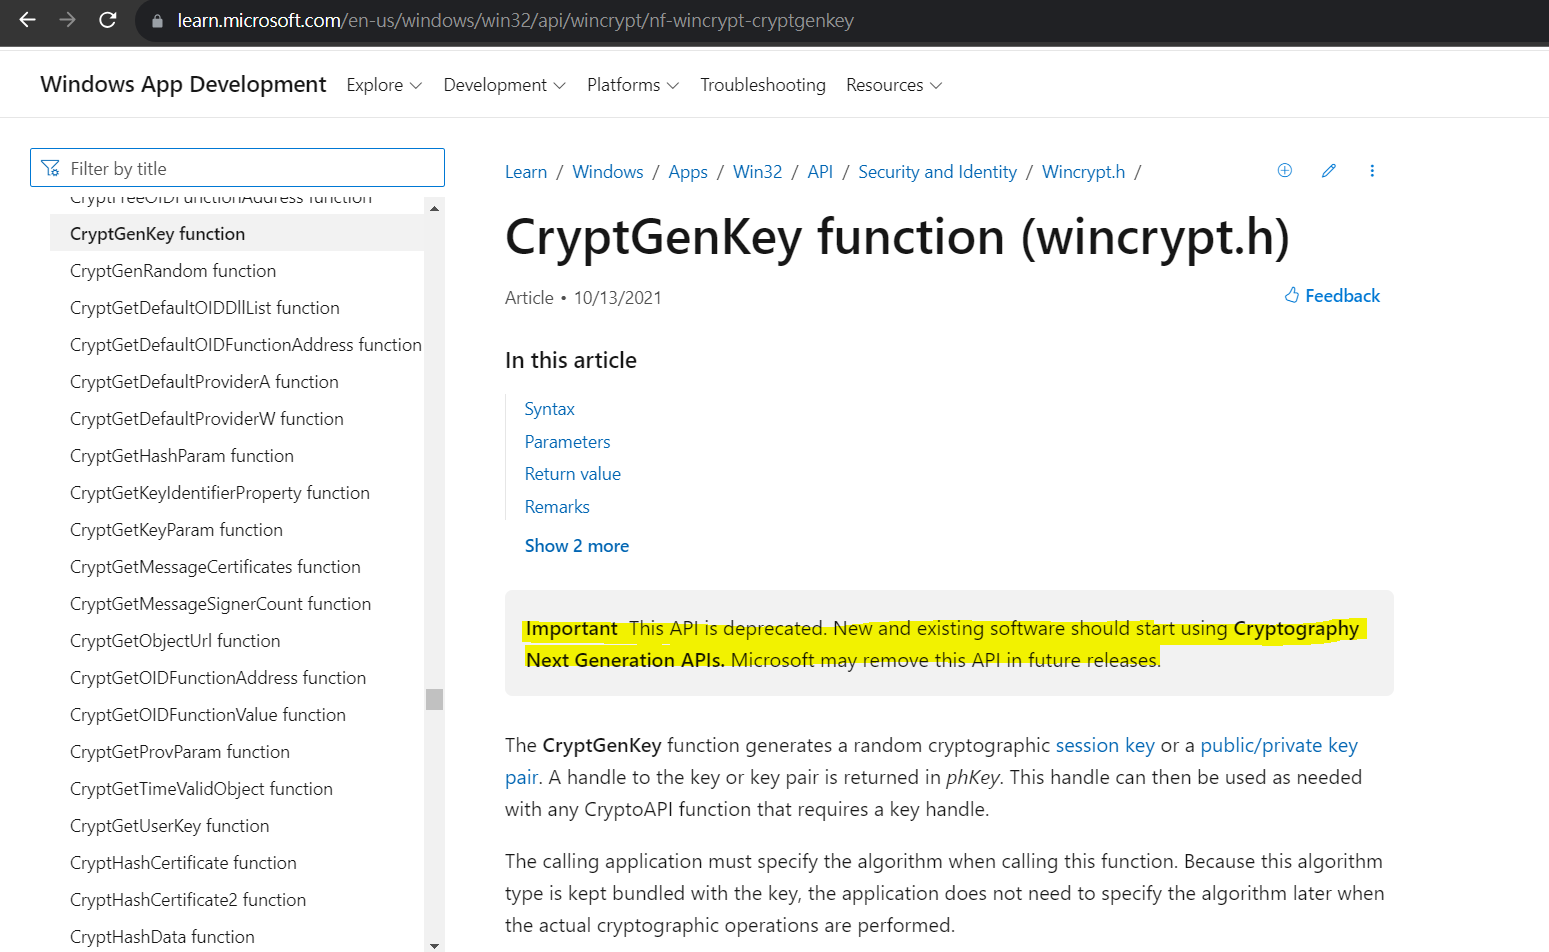Expand the Platforms dropdown
The image size is (1549, 952).
pyautogui.click(x=633, y=85)
